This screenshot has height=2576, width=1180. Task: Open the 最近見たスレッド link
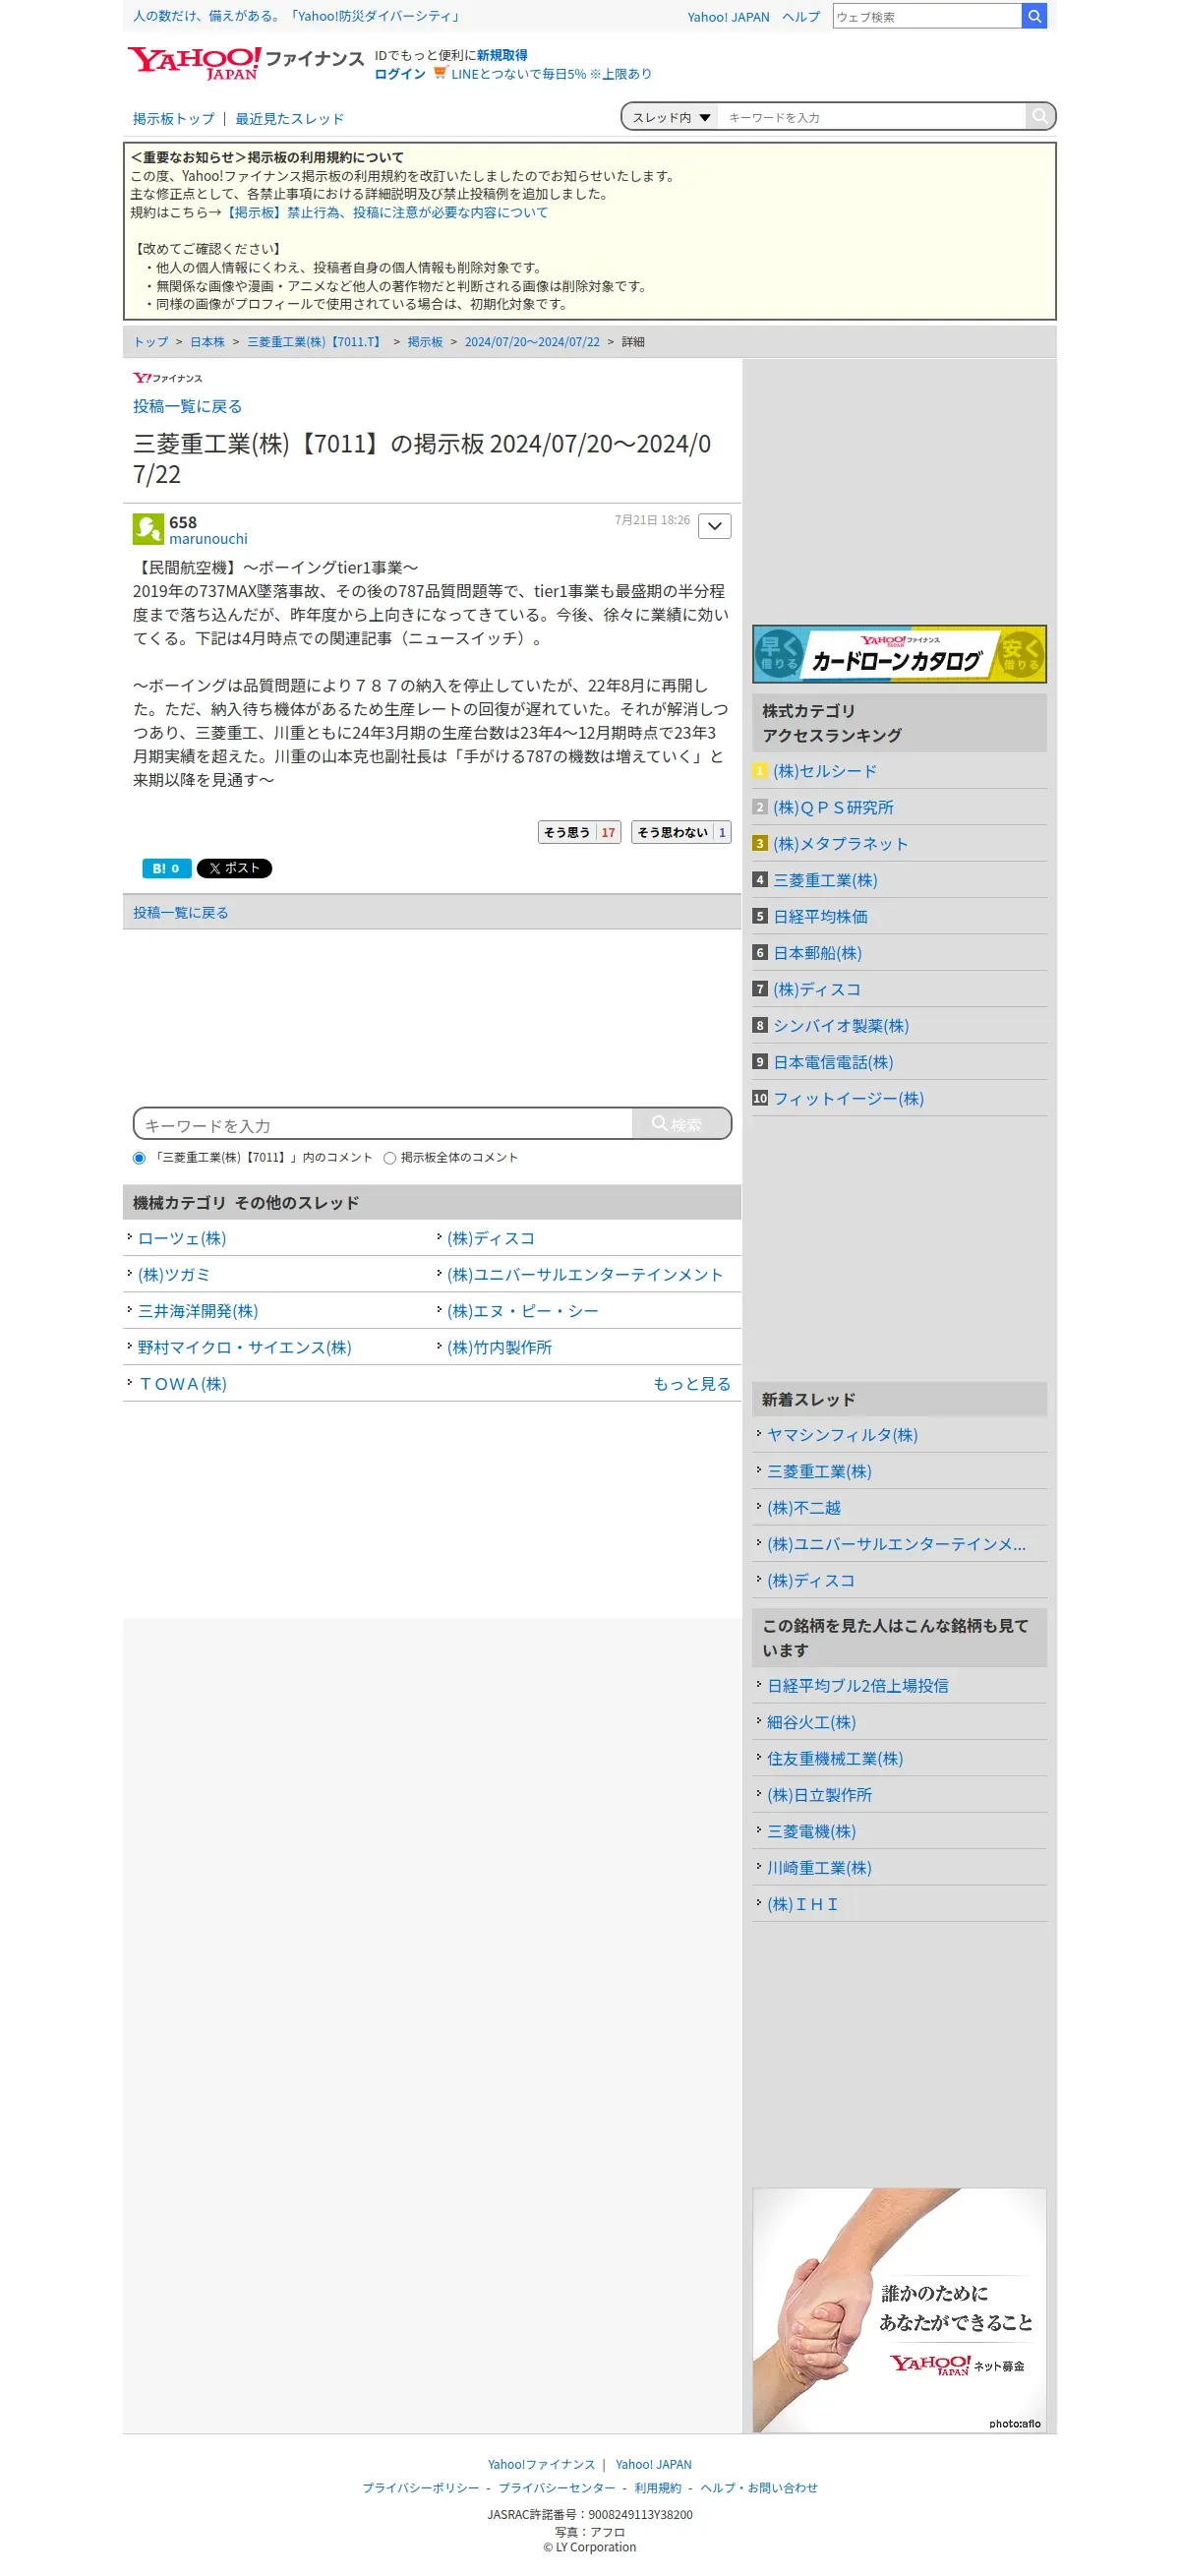pyautogui.click(x=289, y=119)
